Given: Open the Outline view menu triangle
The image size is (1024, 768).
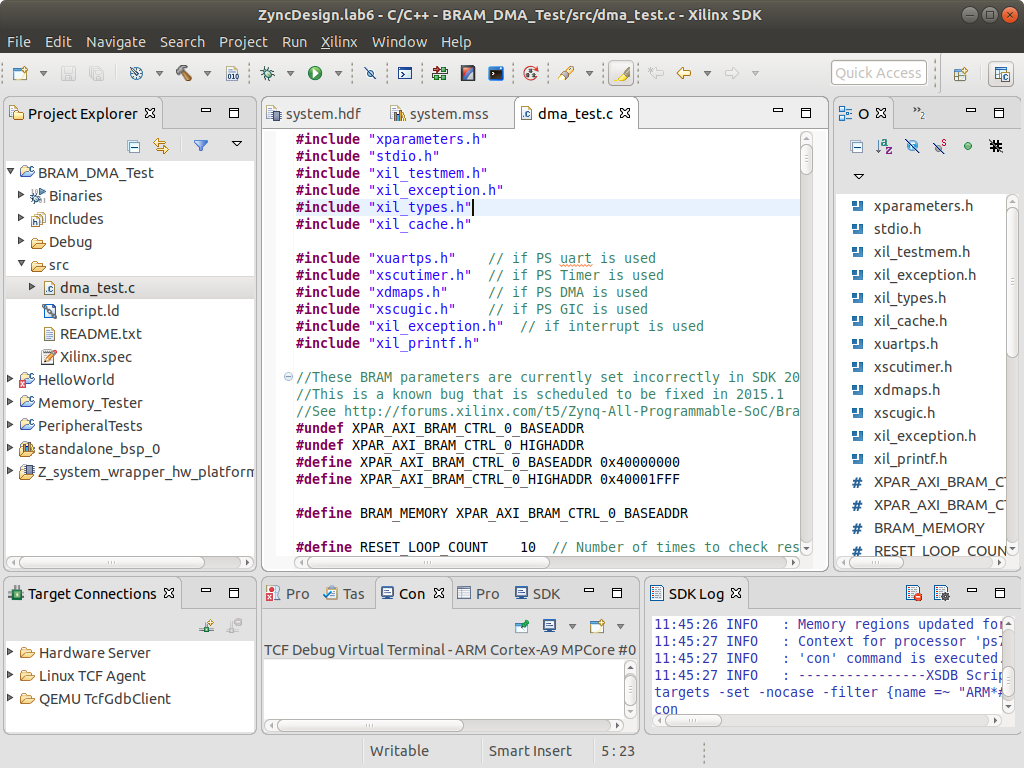Looking at the screenshot, I should (859, 176).
